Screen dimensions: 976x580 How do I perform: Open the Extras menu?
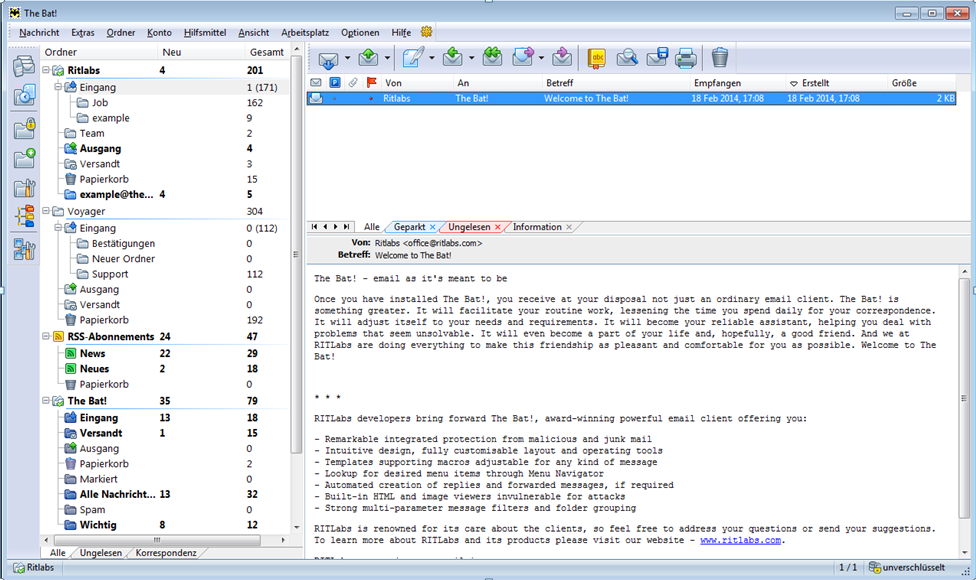[83, 32]
